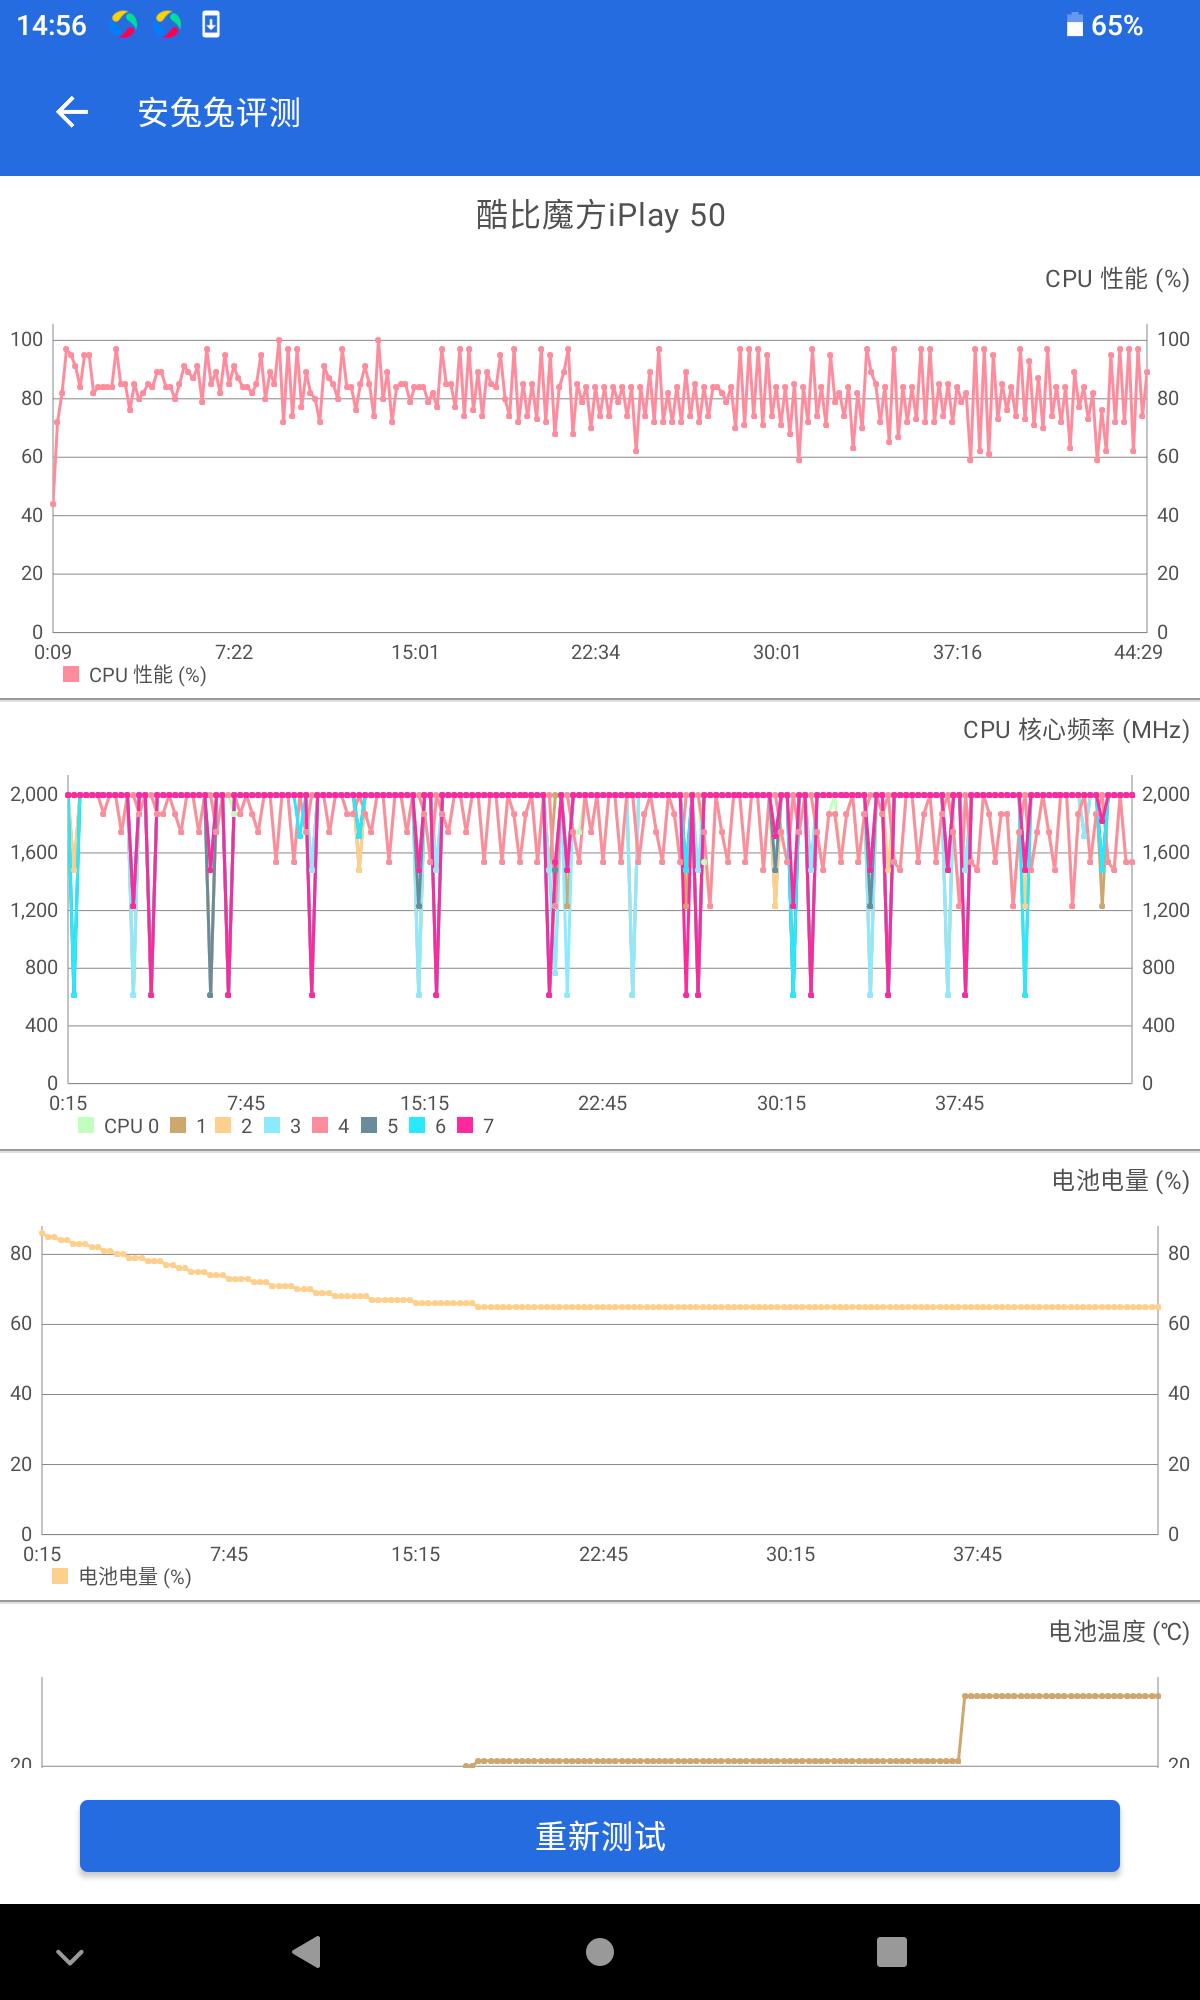This screenshot has height=2000, width=1200.
Task: Tap the second AnTuTu notification icon
Action: pos(168,25)
